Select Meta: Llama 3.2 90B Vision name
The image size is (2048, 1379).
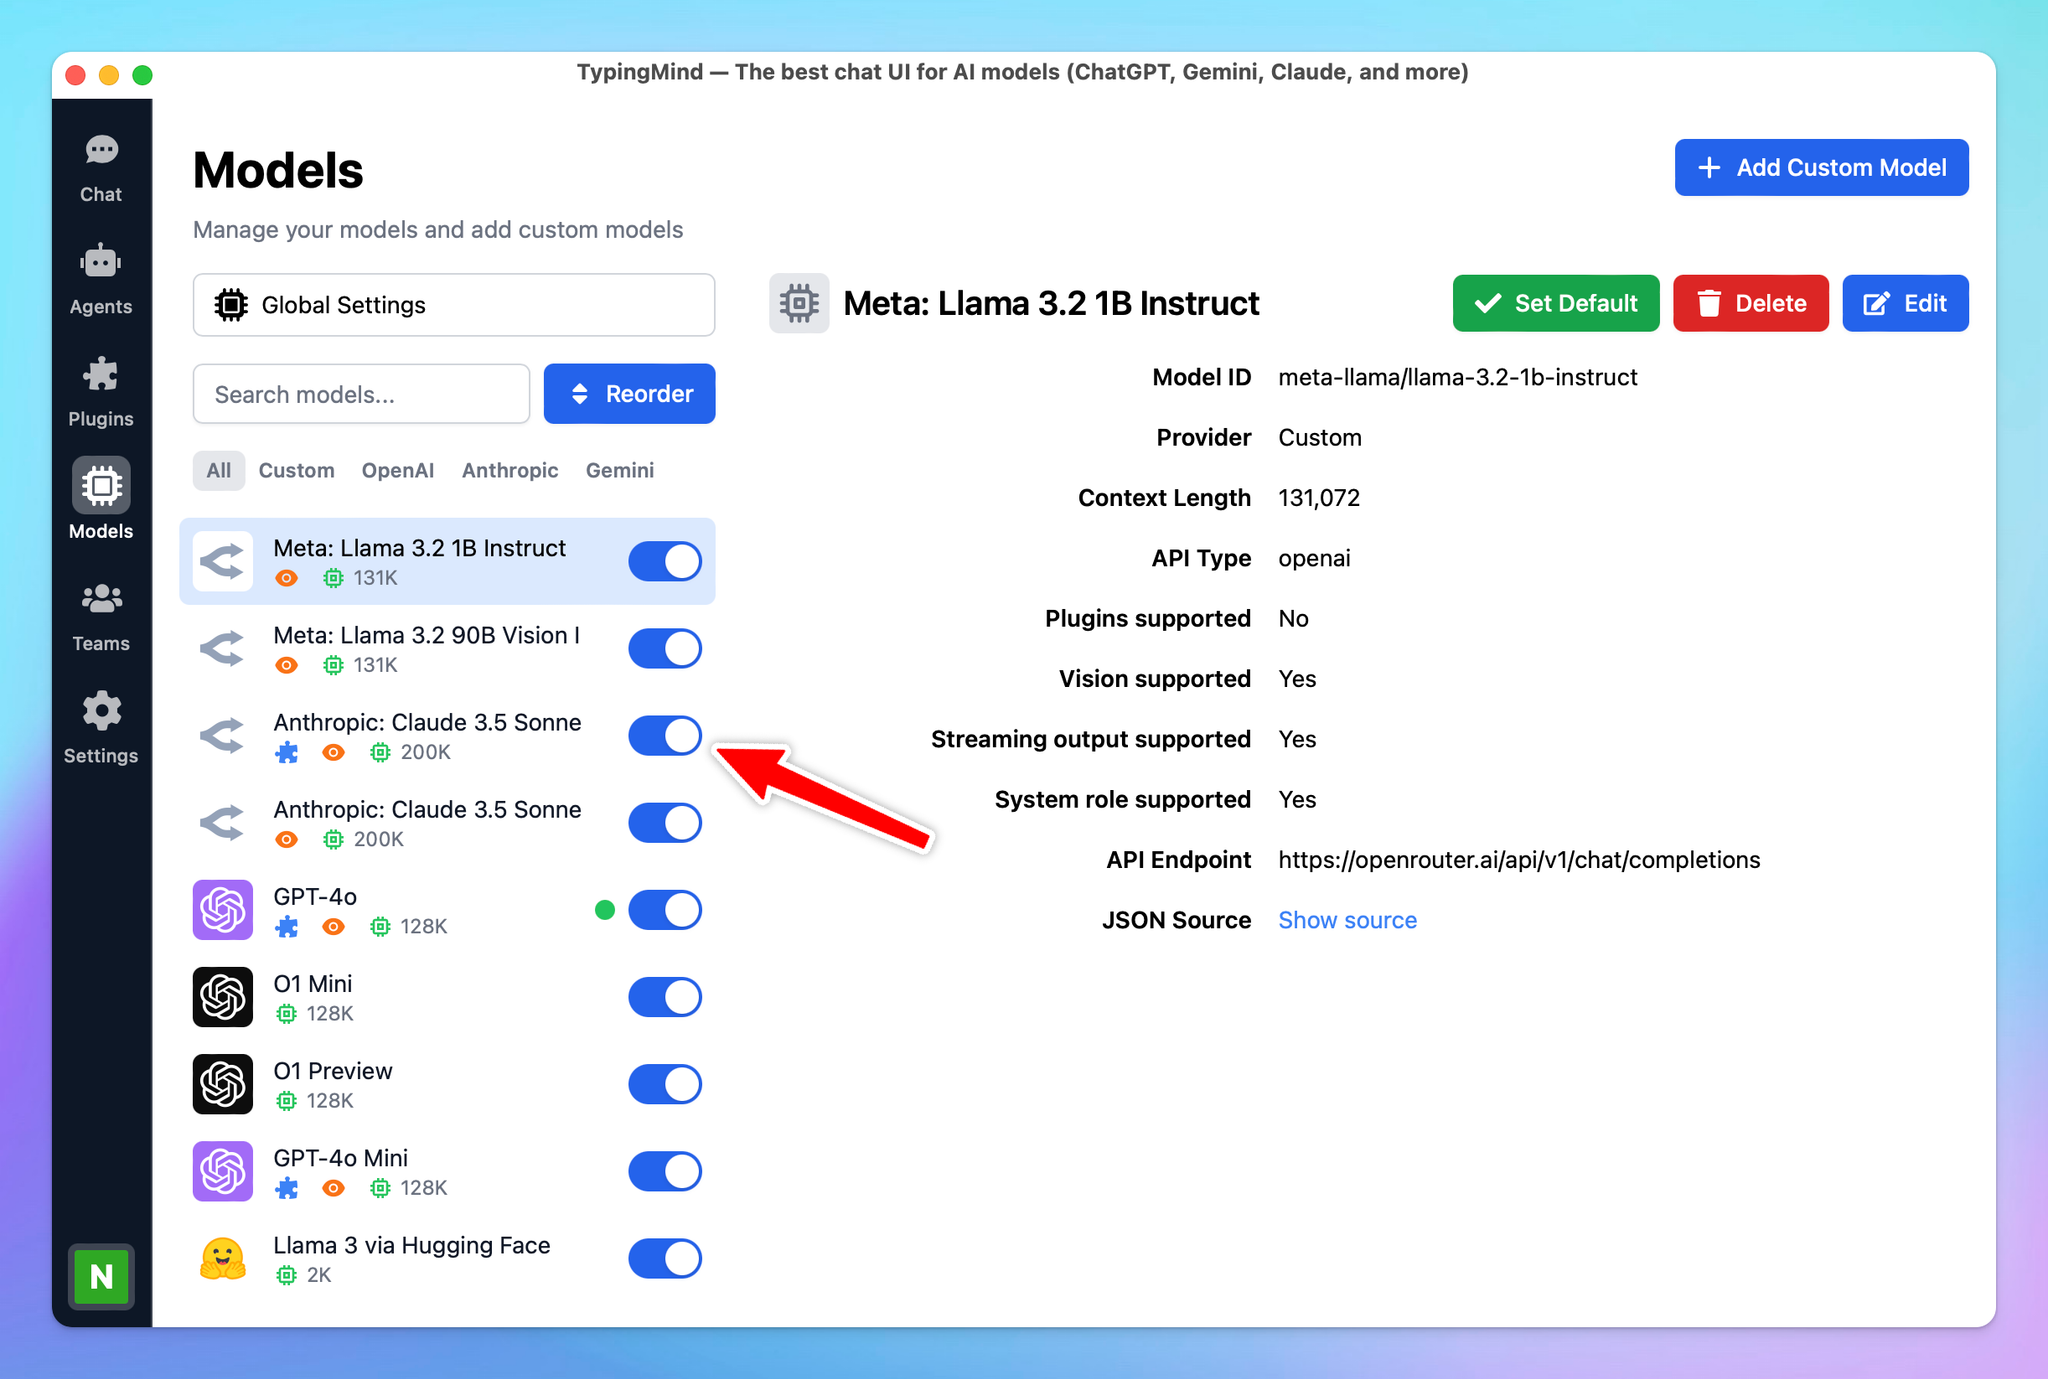coord(427,635)
